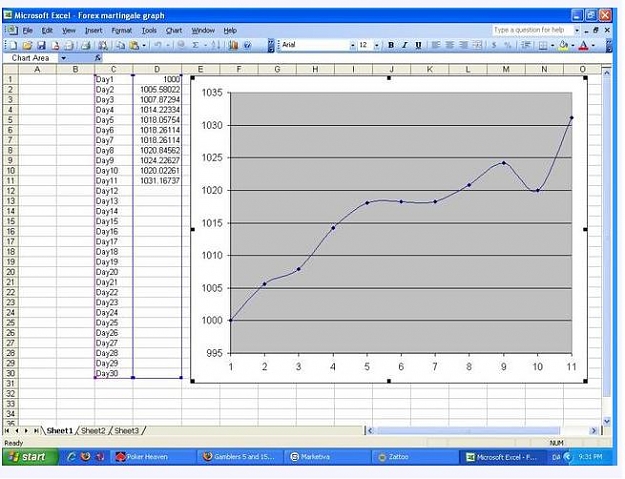Click the Decrease Indent icon
Screen dimensions: 625x479
(x=526, y=45)
